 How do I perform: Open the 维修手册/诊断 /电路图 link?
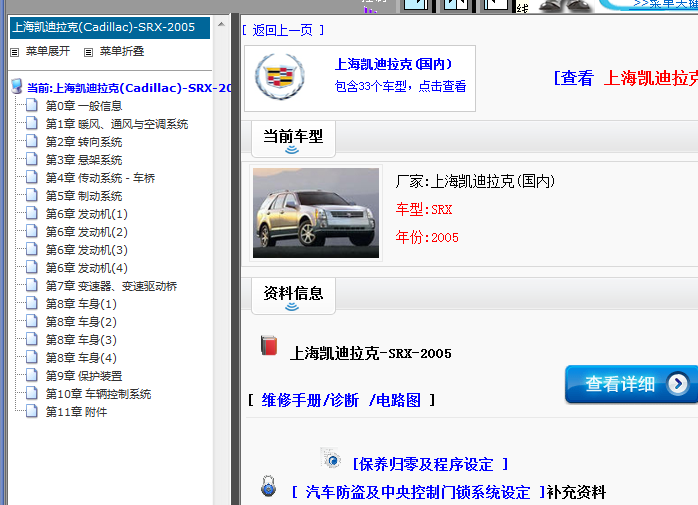pos(341,400)
